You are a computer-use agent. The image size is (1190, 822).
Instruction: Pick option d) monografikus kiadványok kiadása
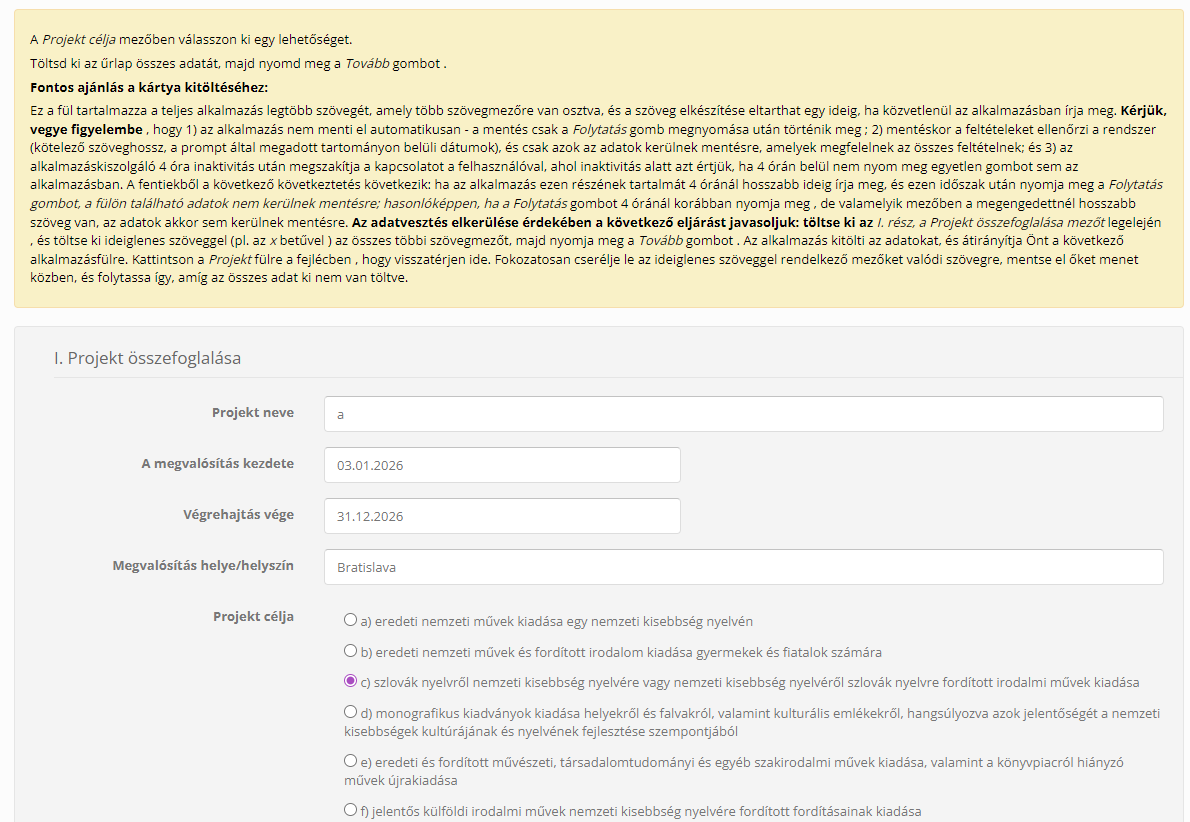tap(350, 712)
